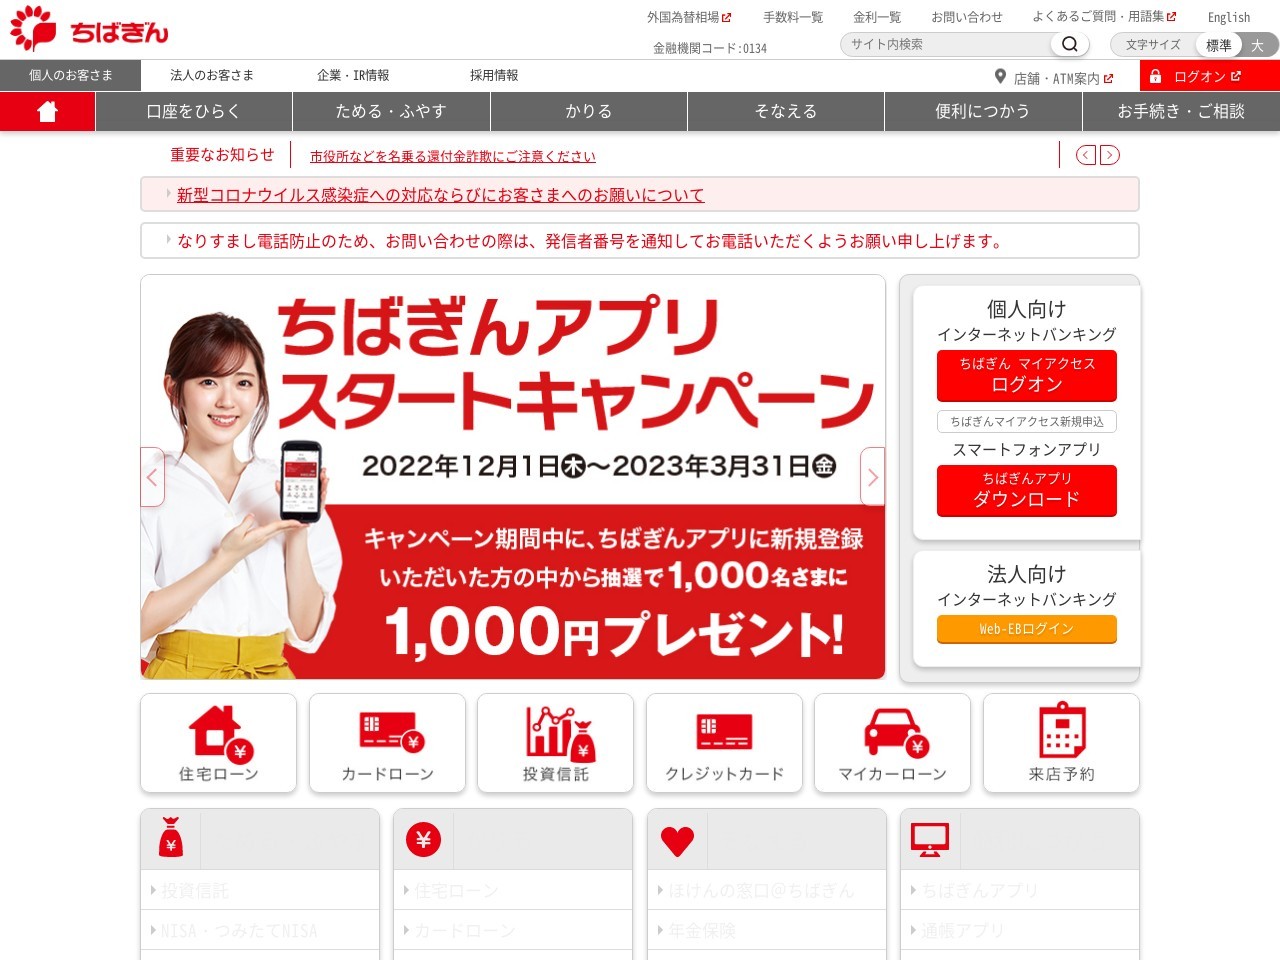Set text size to 標準
This screenshot has width=1280, height=960.
tap(1219, 45)
